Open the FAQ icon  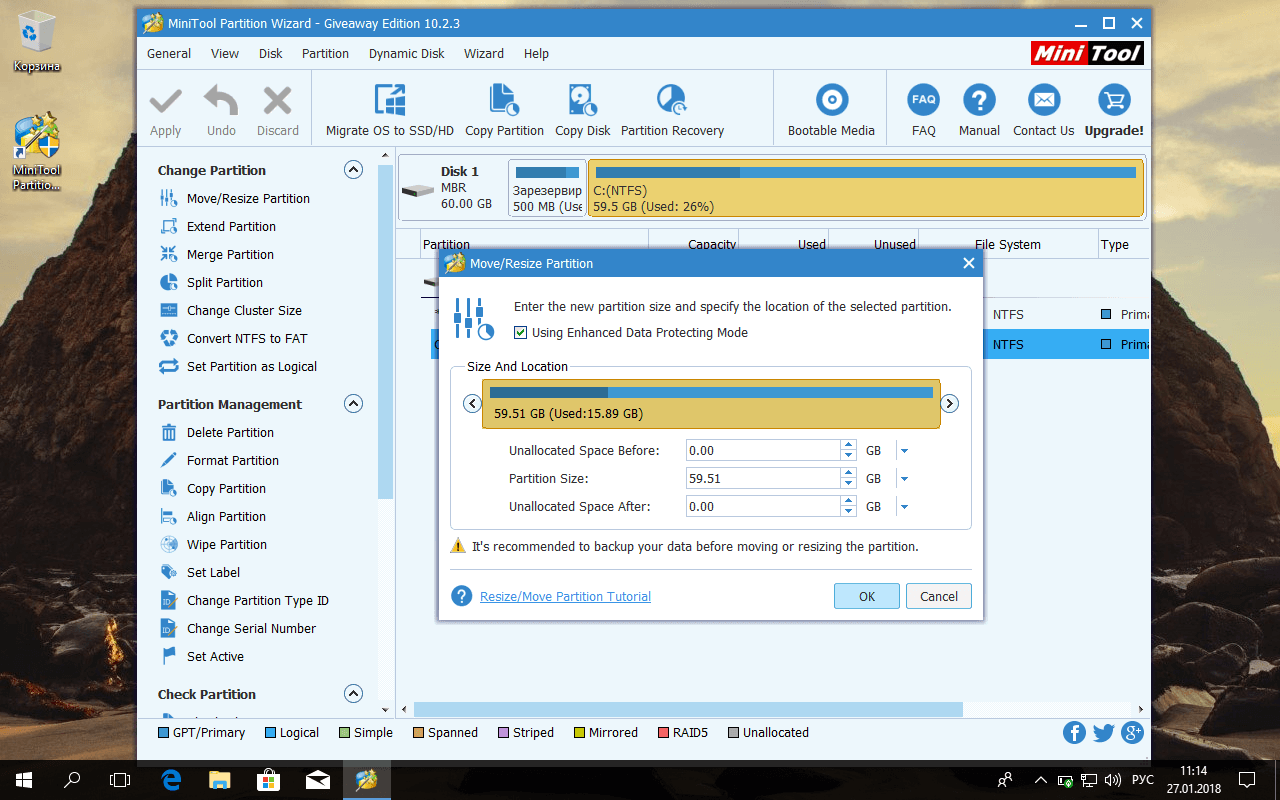[924, 100]
